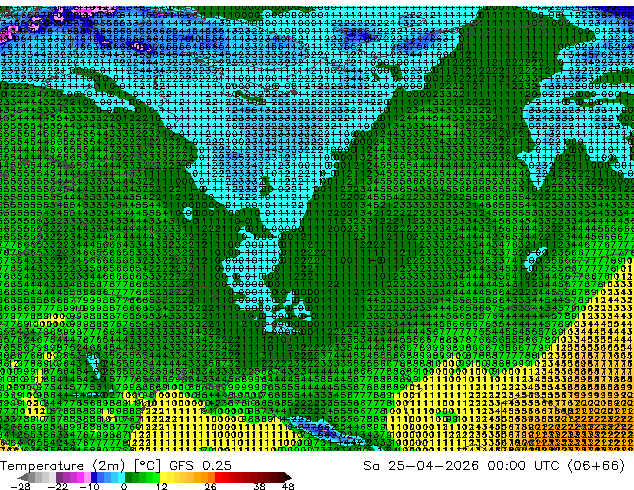
Task: Select the gray segment of the legend
Action: (x=37, y=477)
